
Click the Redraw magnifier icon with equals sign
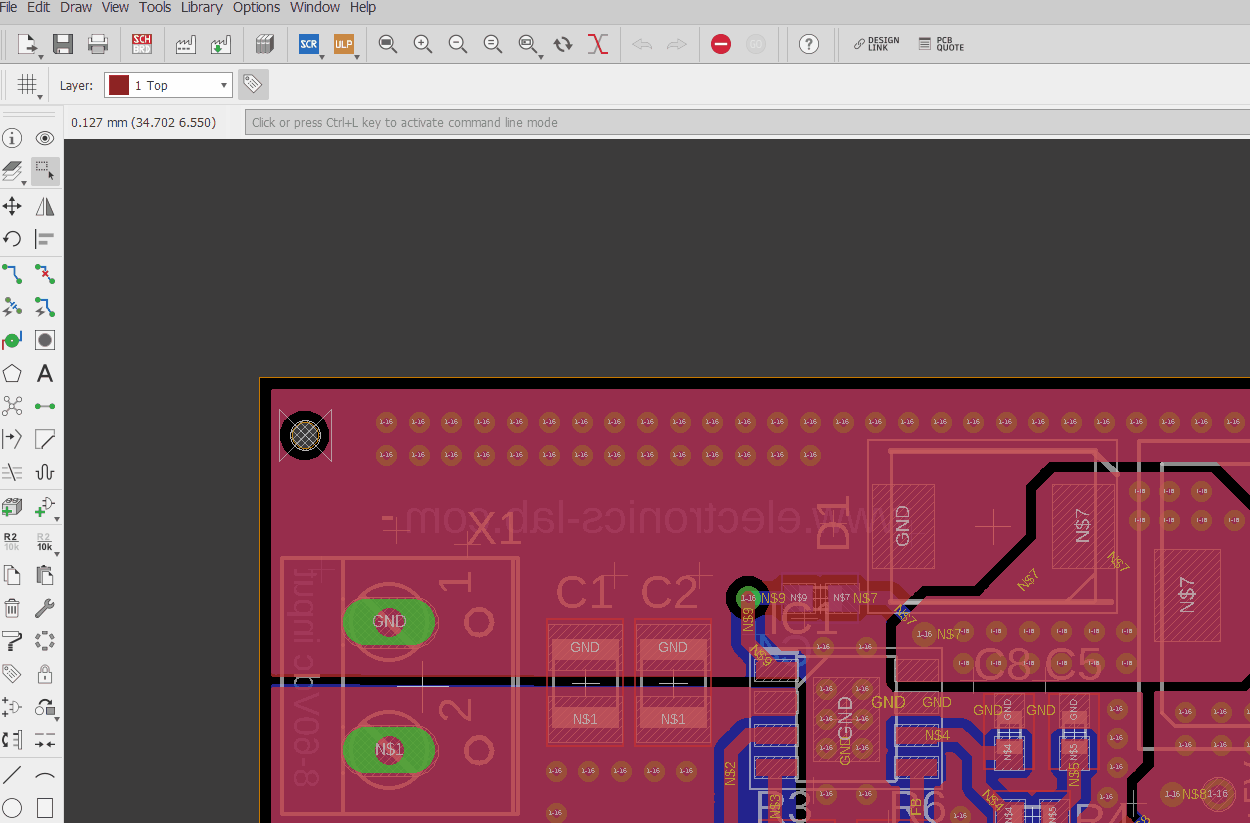493,44
